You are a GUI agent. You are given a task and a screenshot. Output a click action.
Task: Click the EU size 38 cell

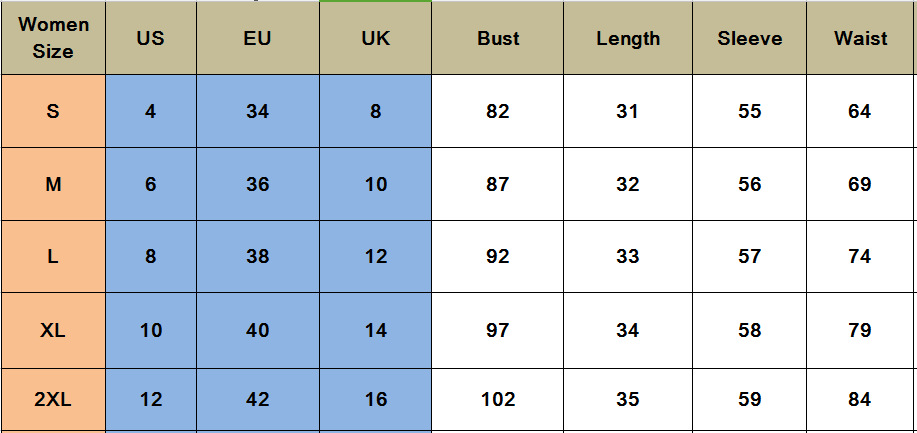tap(258, 257)
